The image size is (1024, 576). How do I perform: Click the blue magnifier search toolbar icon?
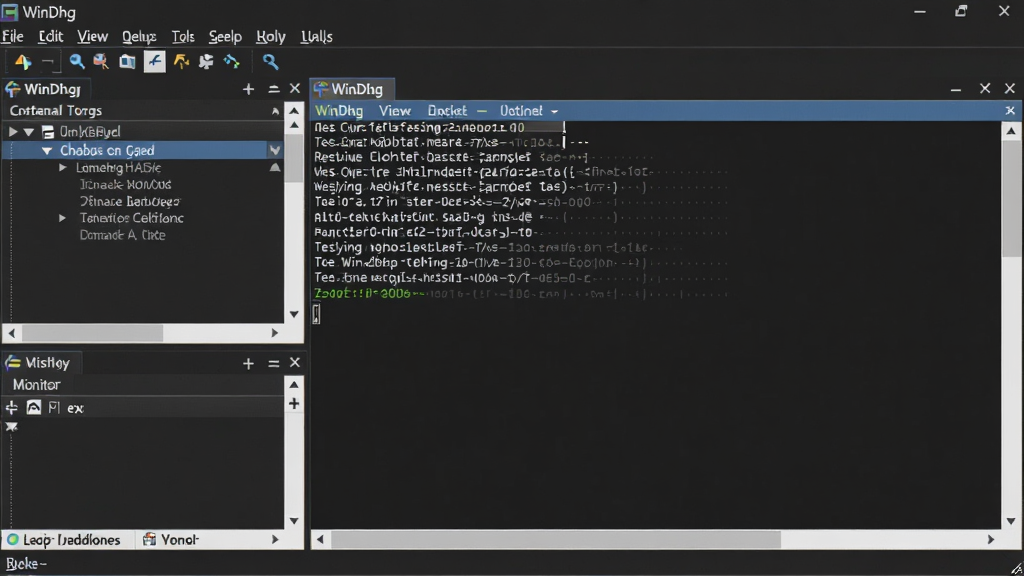76,61
